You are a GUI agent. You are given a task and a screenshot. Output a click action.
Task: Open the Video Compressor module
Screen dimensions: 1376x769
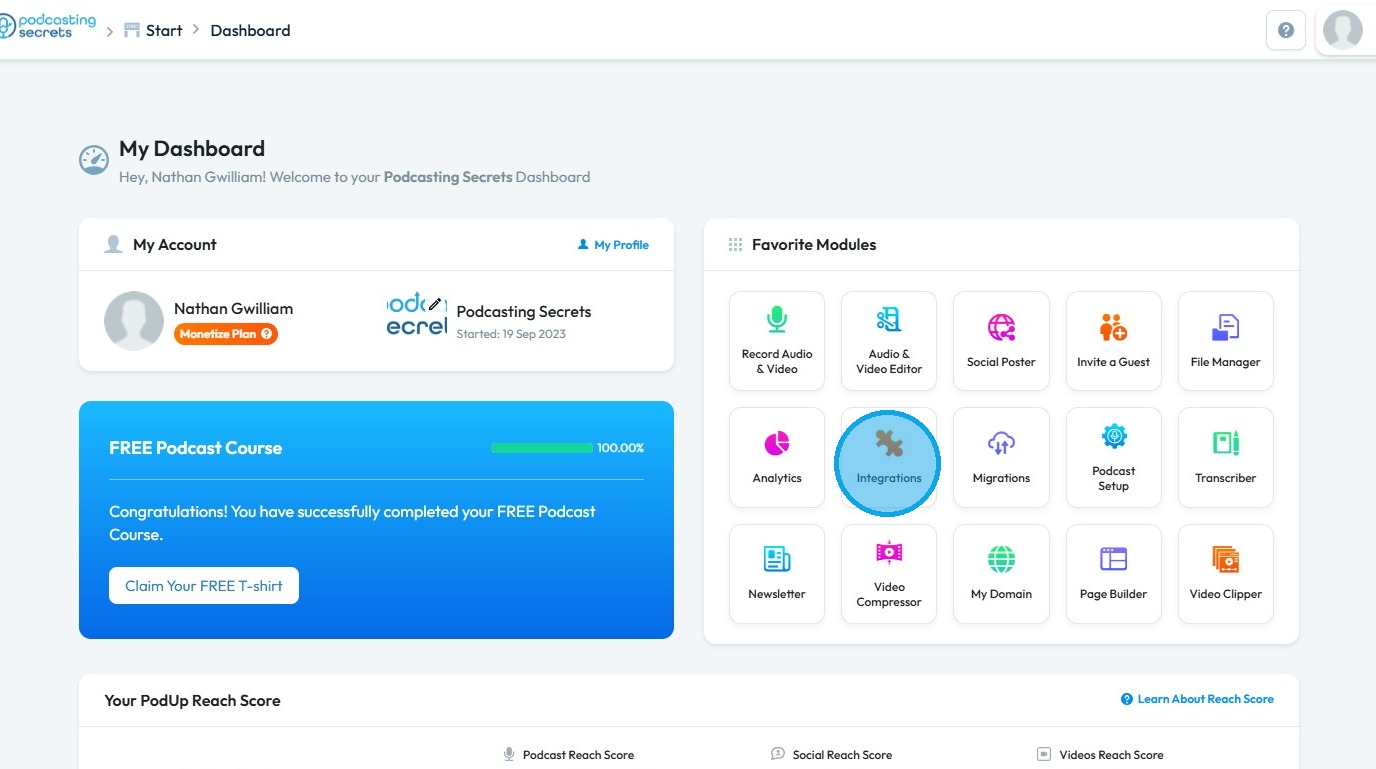[x=889, y=574]
